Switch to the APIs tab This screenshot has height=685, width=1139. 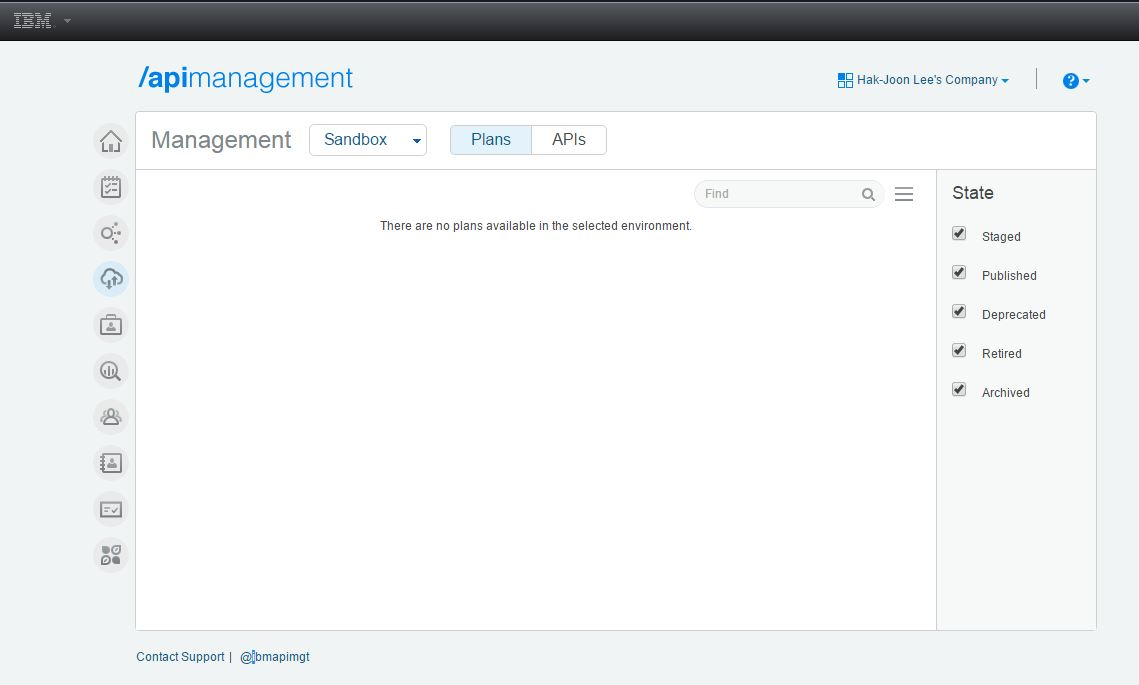click(569, 140)
